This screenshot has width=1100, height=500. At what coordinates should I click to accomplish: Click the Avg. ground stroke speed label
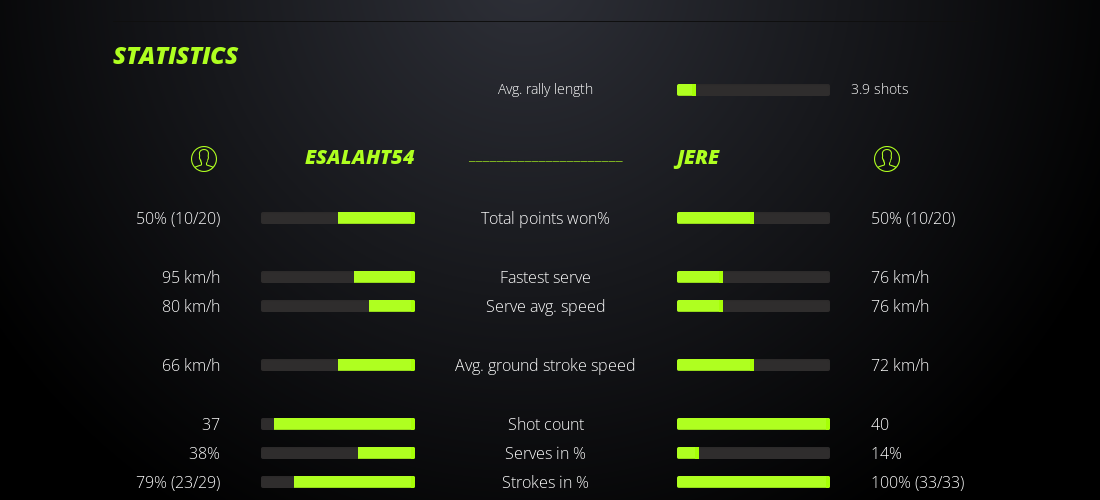(545, 365)
